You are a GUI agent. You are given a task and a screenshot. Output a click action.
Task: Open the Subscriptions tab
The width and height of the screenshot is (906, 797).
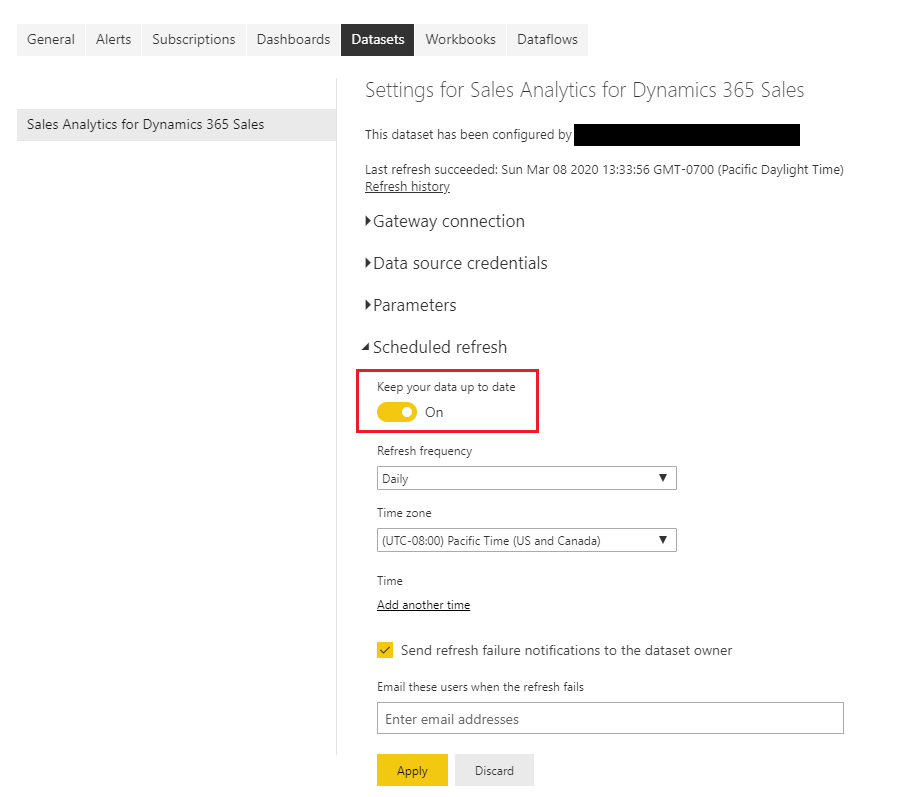pos(194,40)
